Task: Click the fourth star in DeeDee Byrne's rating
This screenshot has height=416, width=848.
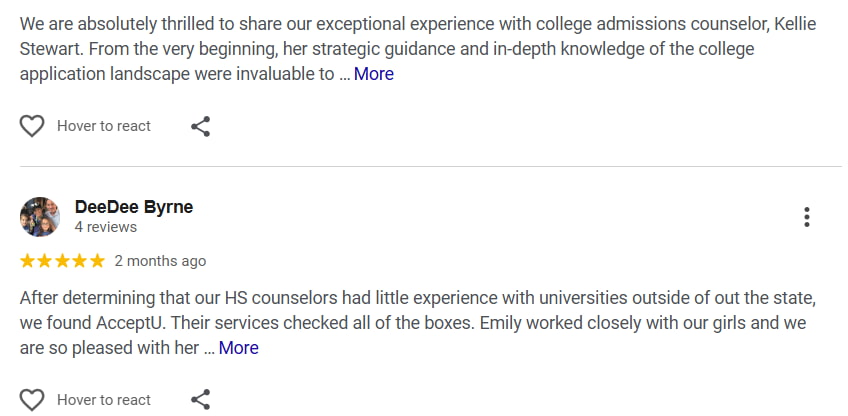Action: [80, 261]
